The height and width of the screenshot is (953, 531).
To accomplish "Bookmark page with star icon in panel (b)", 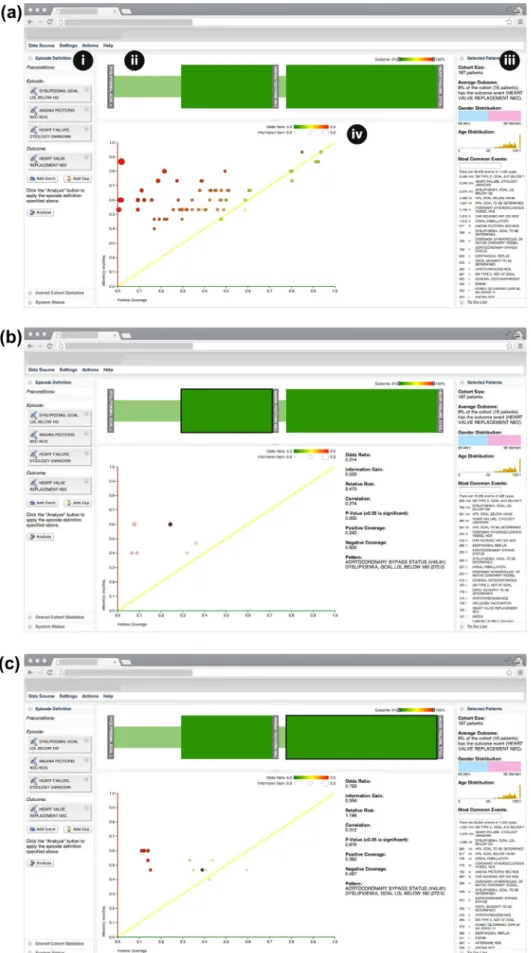I will click(509, 345).
